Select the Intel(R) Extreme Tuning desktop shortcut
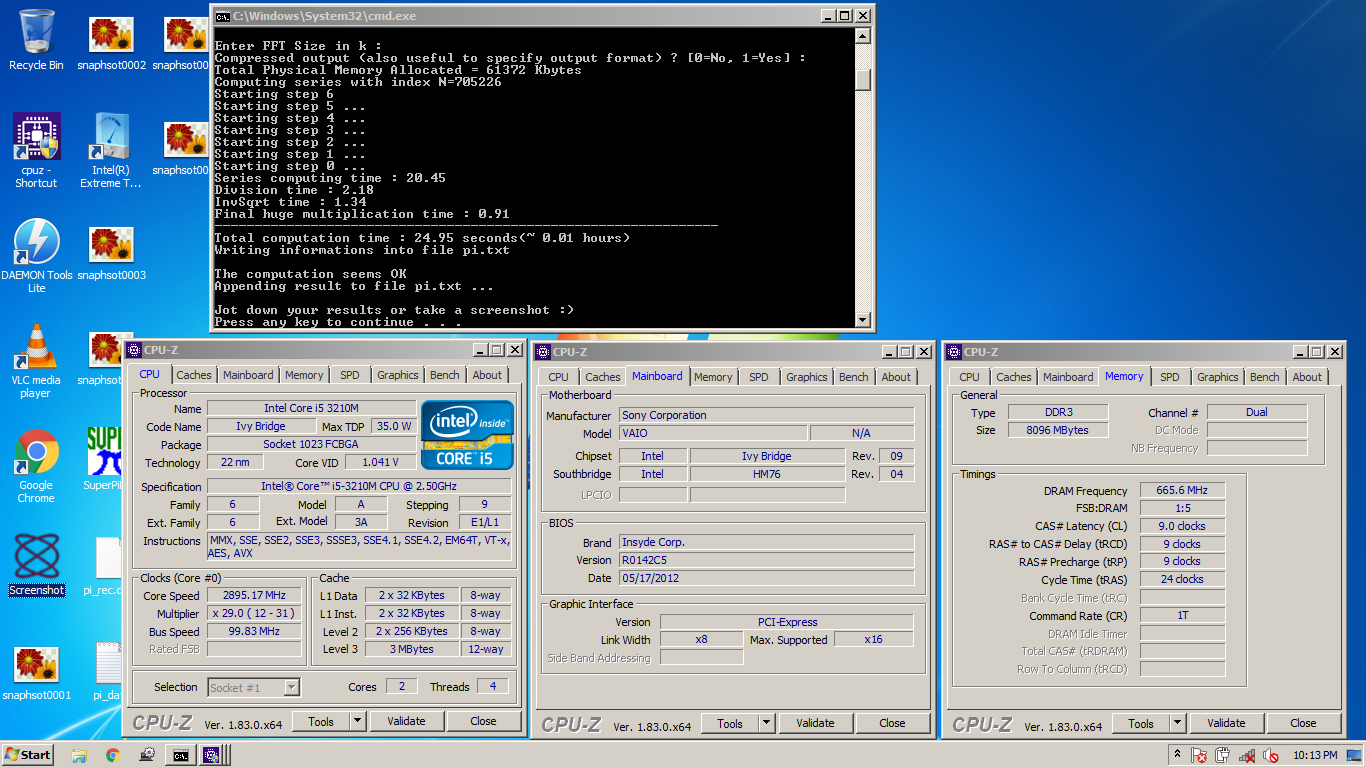Image resolution: width=1366 pixels, height=768 pixels. tap(111, 150)
